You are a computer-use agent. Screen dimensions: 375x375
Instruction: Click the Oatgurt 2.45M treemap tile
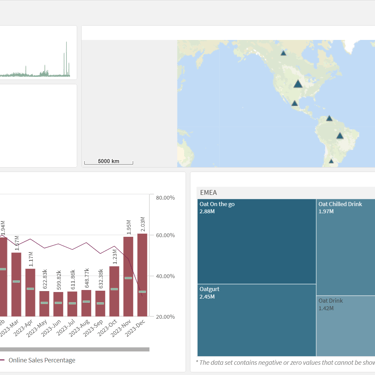point(257,320)
